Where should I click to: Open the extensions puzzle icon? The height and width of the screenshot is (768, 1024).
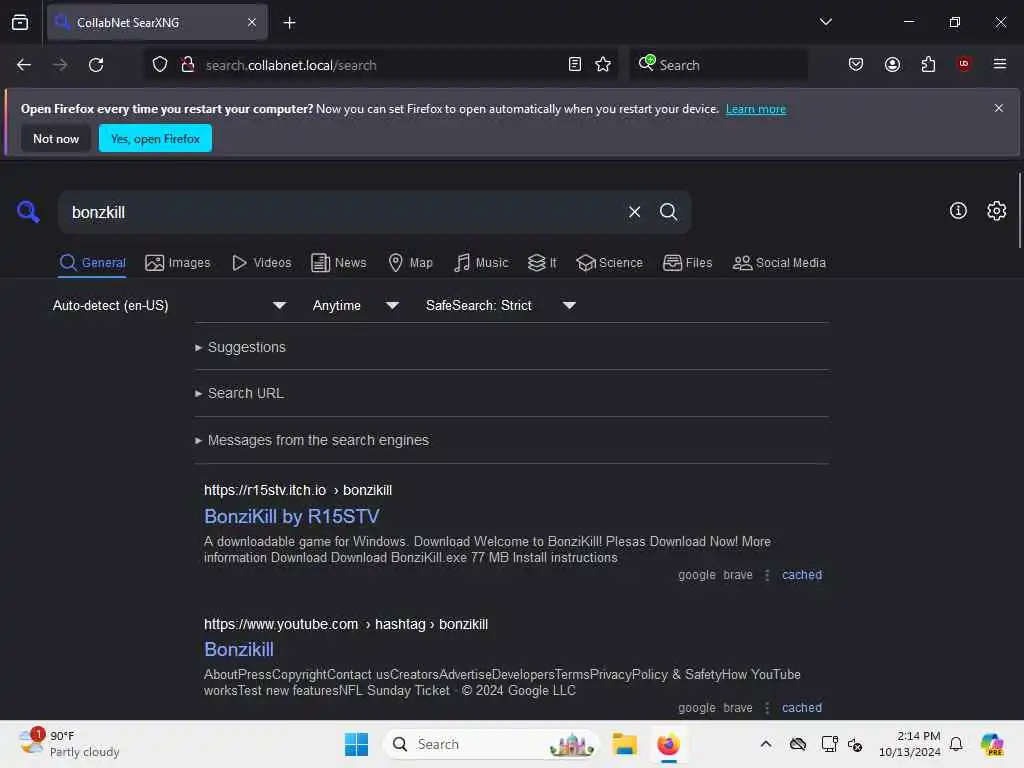[928, 64]
